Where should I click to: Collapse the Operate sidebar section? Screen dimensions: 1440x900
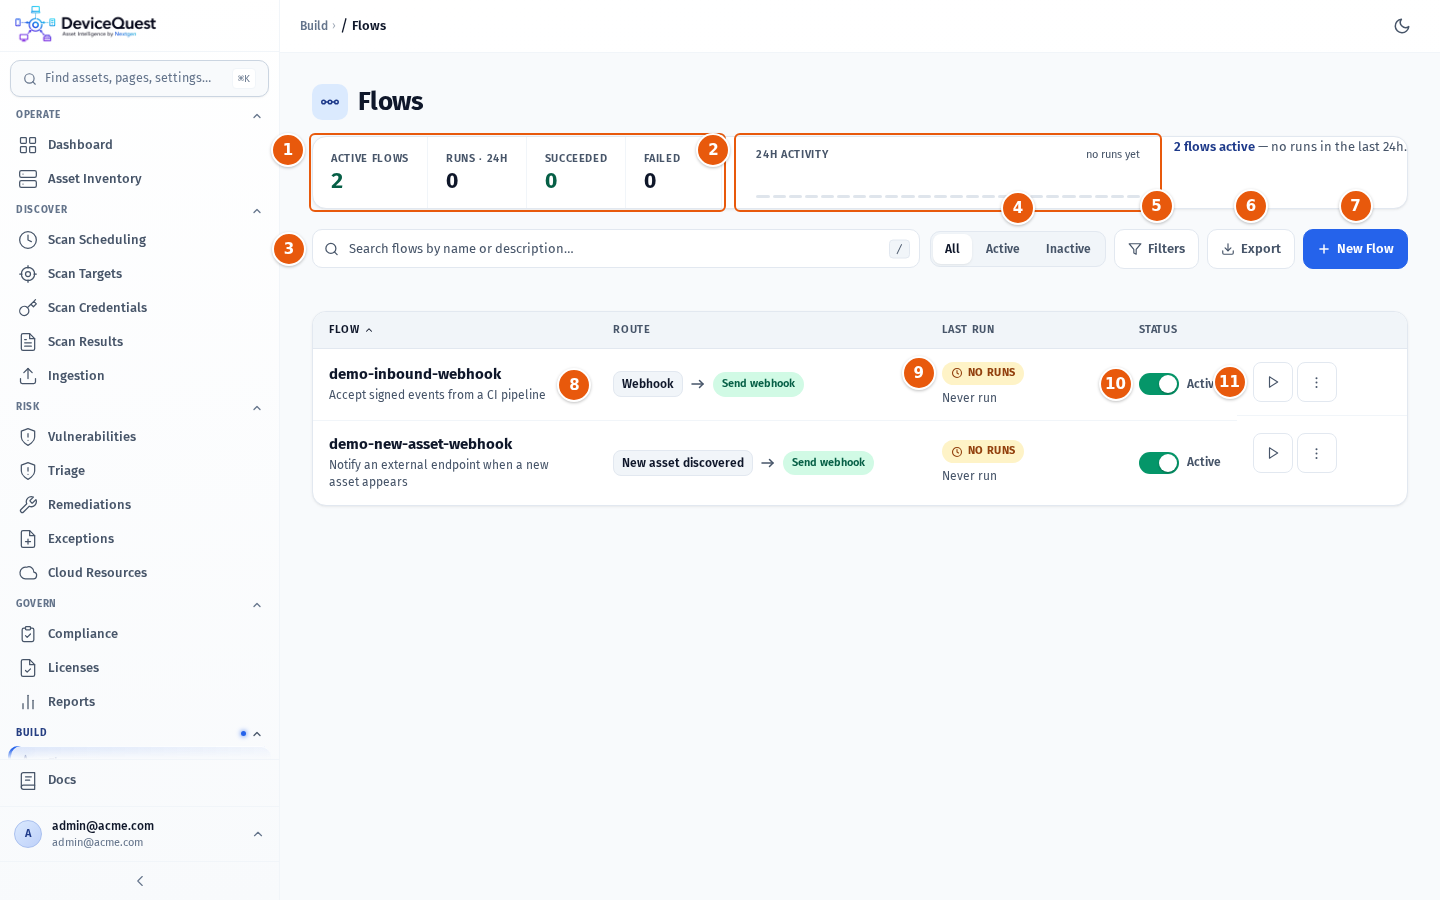(257, 116)
